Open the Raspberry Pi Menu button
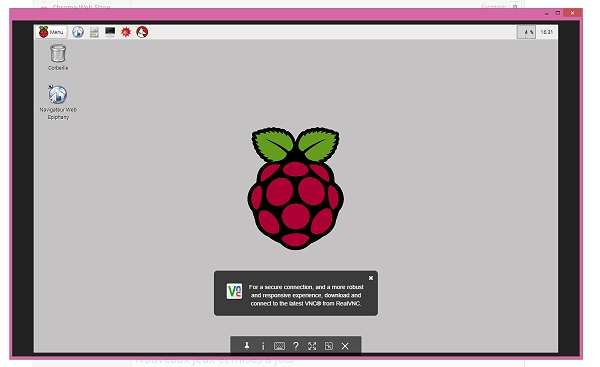The width and height of the screenshot is (600, 367). pyautogui.click(x=51, y=32)
